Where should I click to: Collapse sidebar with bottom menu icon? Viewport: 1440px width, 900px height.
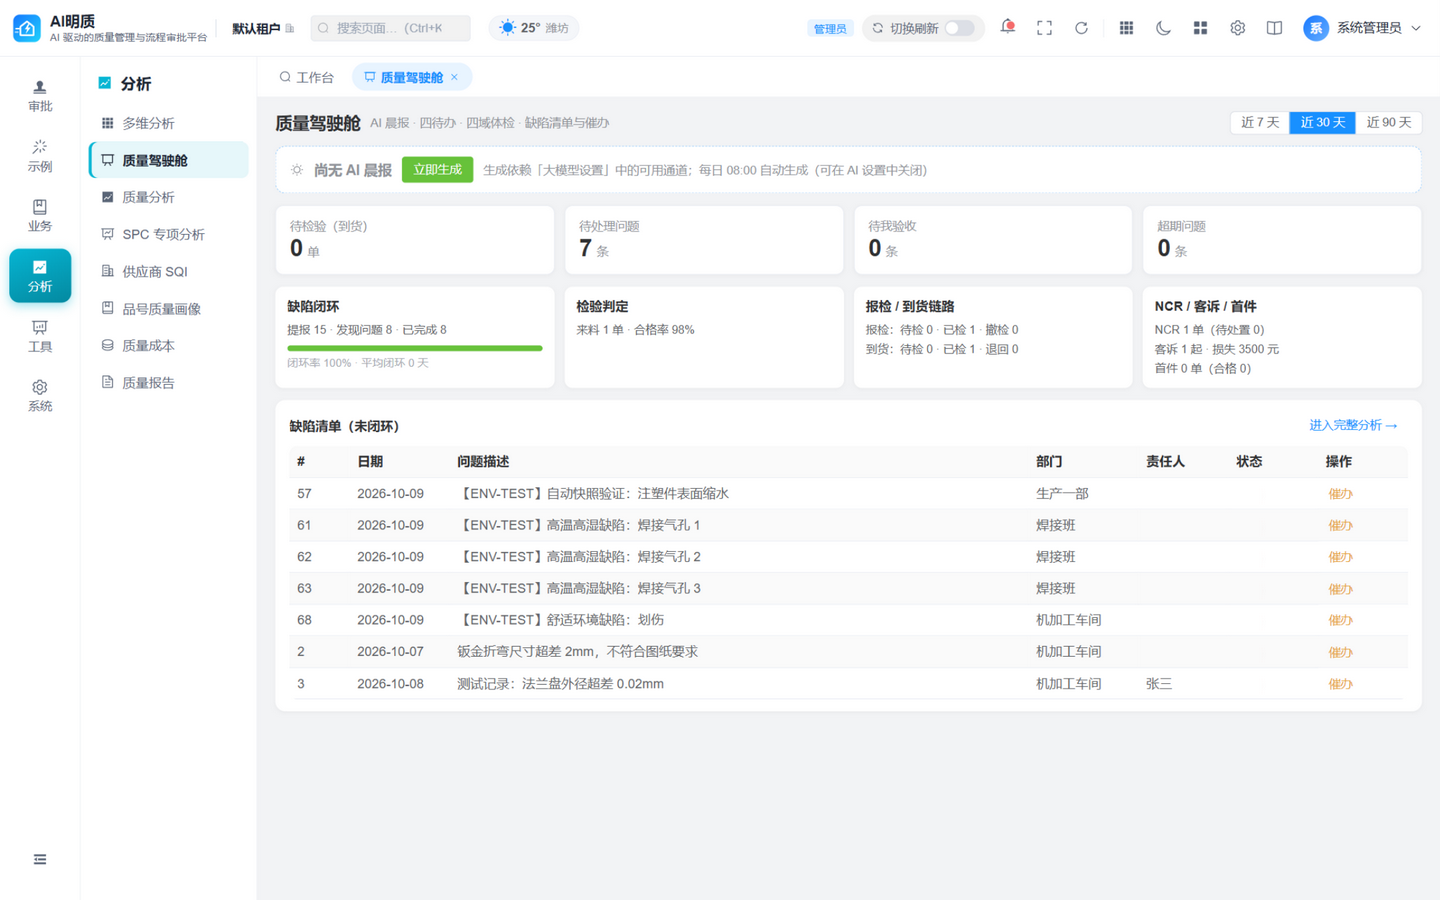point(40,859)
